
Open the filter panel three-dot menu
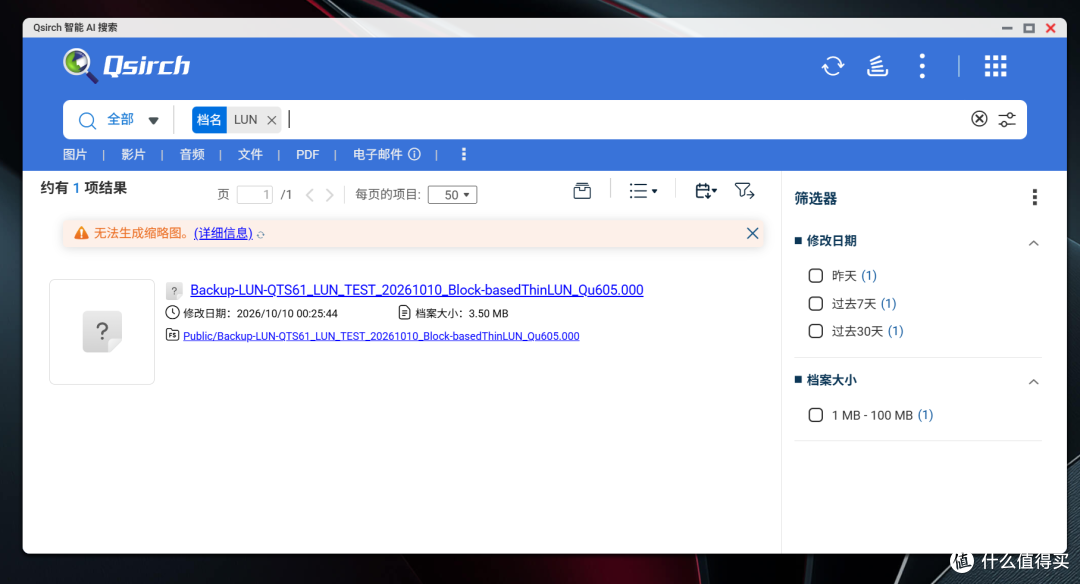click(1035, 198)
